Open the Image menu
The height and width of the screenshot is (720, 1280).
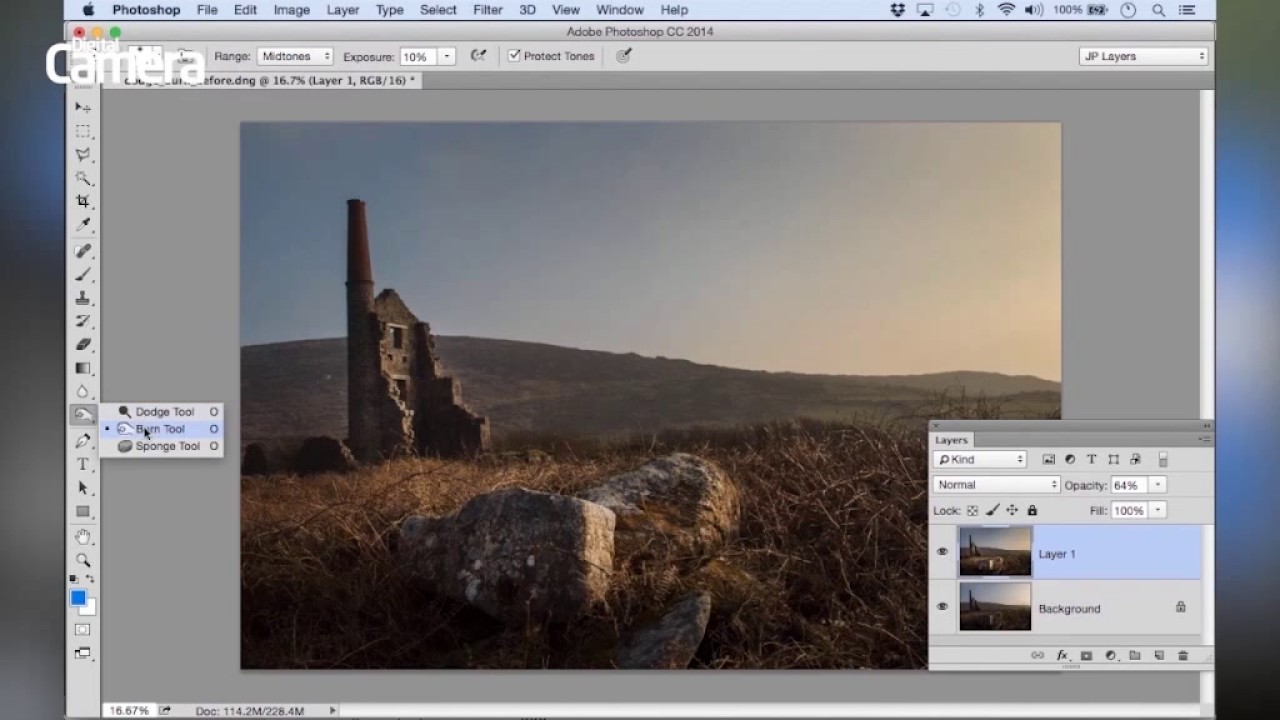point(292,10)
